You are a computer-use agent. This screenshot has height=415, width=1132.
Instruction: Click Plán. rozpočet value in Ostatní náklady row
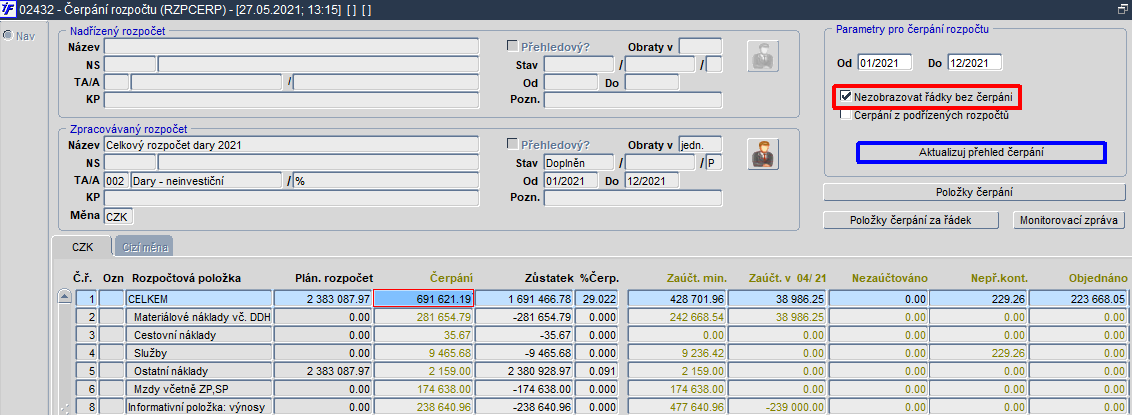tap(323, 371)
